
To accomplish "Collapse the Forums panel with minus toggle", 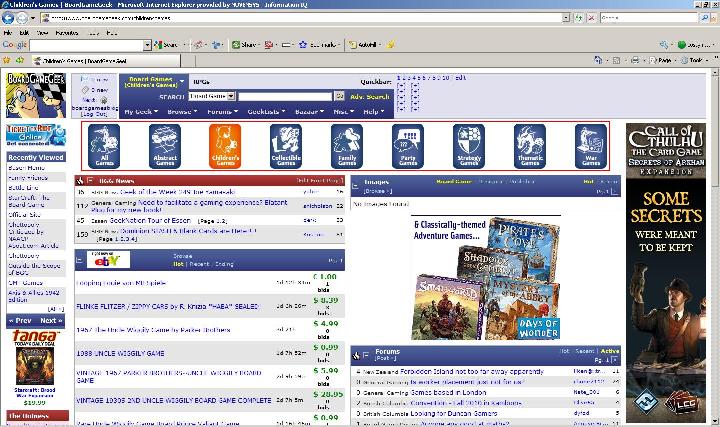I will 366,355.
